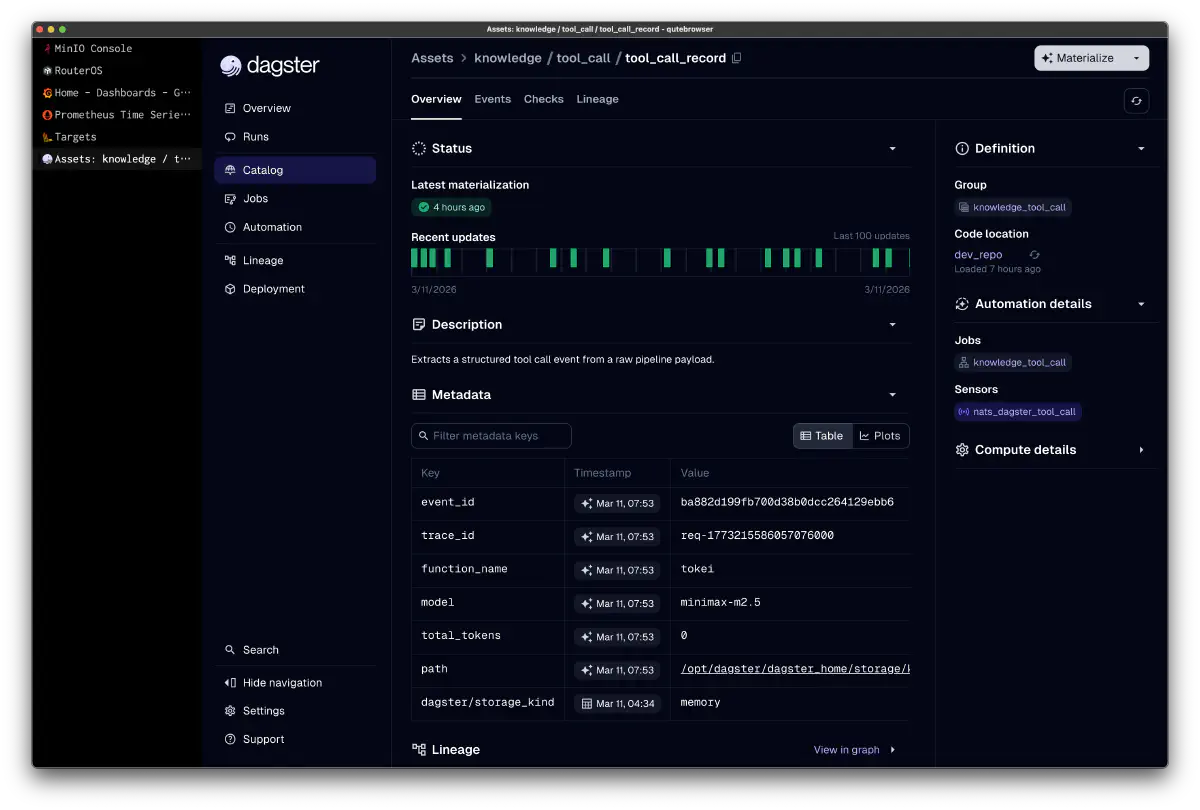Click the Materialize button
This screenshot has height=810, width=1200.
pyautogui.click(x=1079, y=58)
